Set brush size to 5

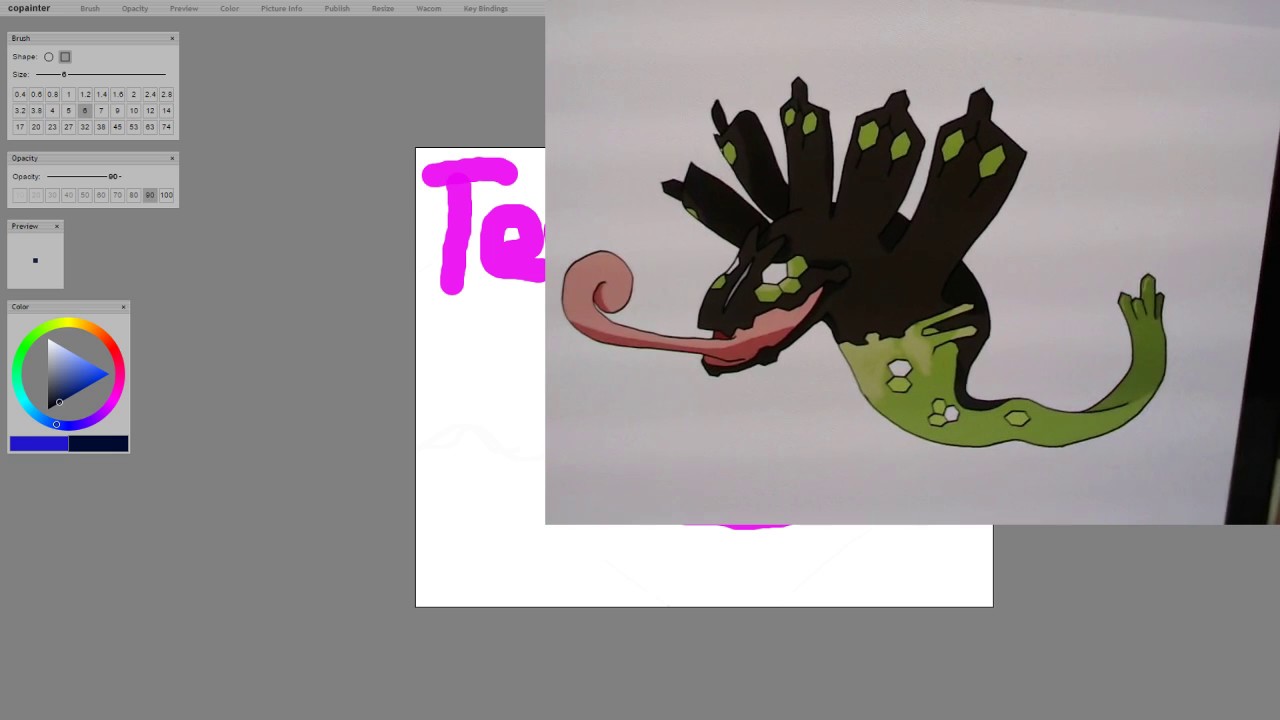tap(68, 111)
